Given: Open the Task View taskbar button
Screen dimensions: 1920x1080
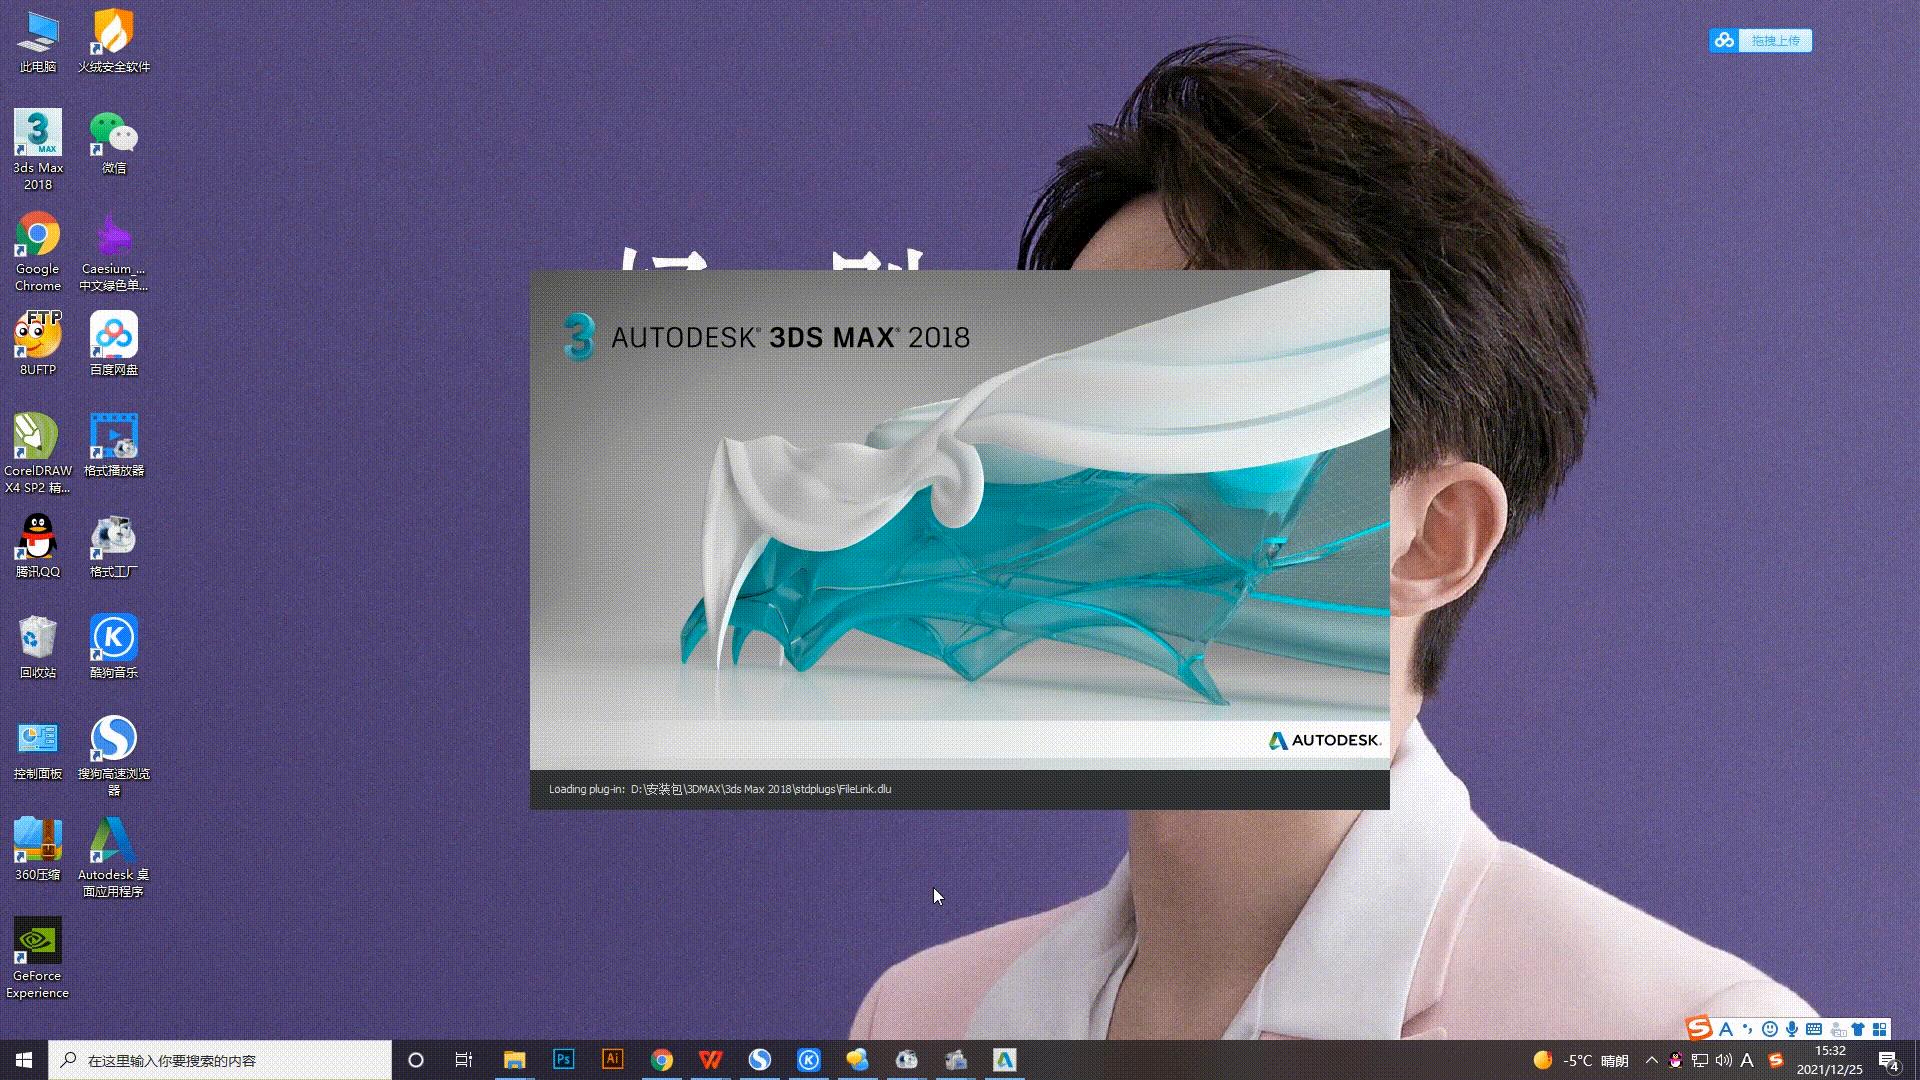Looking at the screenshot, I should coord(464,1059).
